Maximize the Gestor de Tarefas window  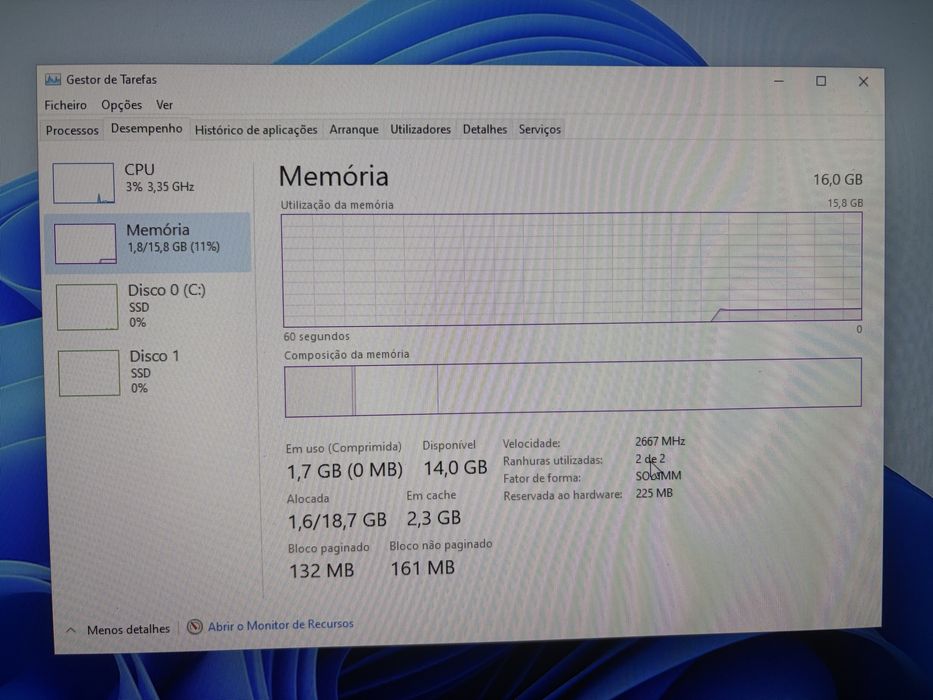click(x=821, y=81)
